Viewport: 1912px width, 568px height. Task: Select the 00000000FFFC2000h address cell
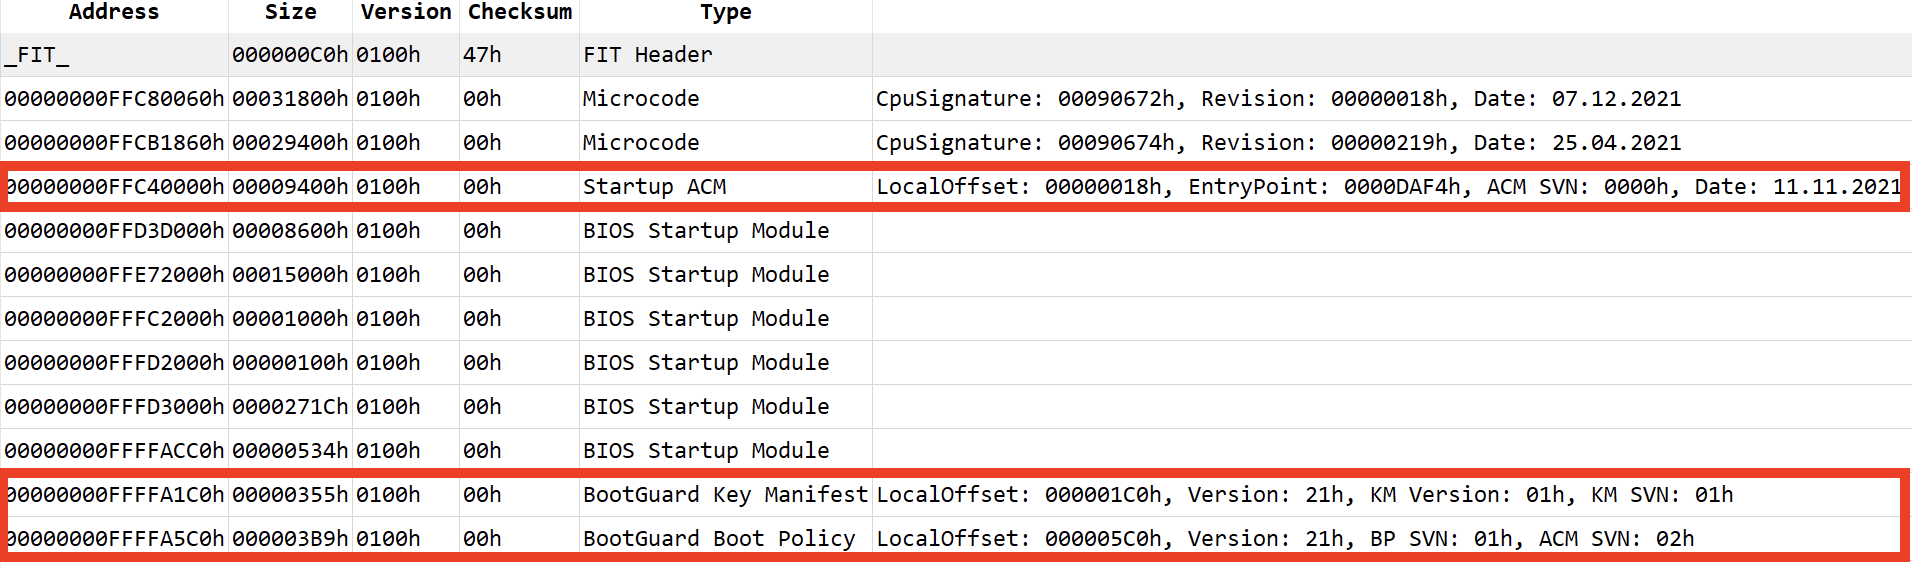tap(114, 319)
